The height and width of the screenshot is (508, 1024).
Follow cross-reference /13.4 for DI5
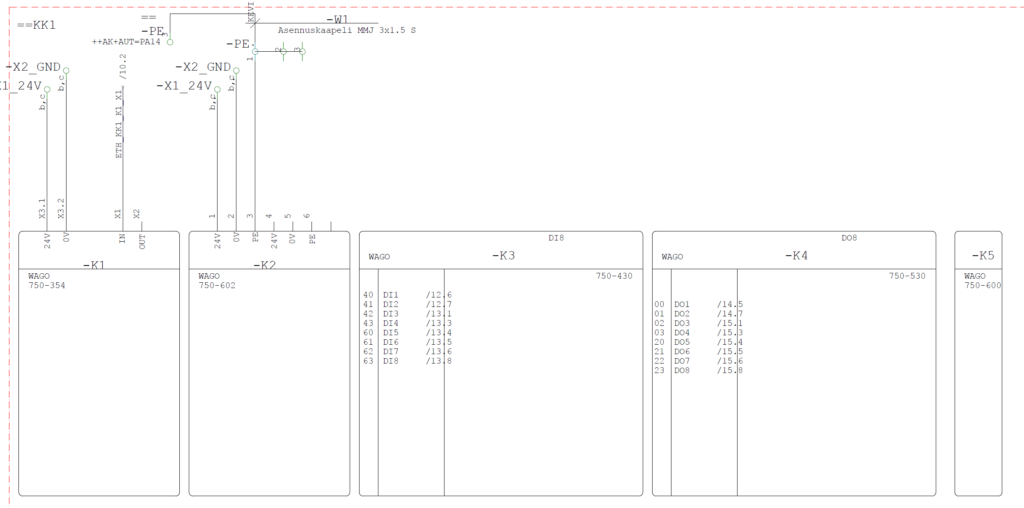(x=438, y=333)
